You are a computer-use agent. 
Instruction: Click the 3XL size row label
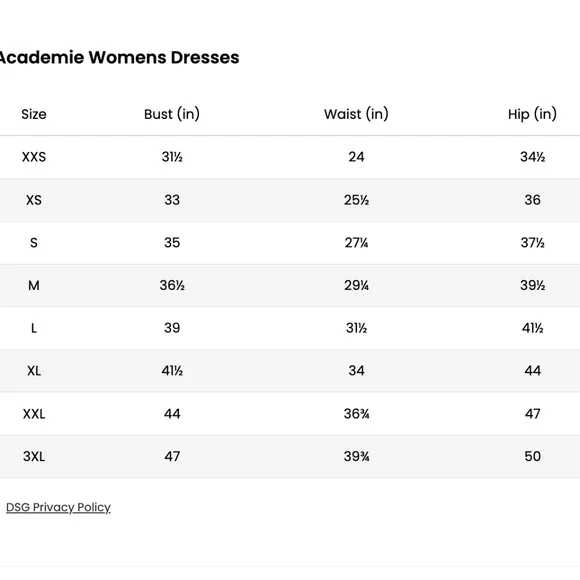point(34,456)
